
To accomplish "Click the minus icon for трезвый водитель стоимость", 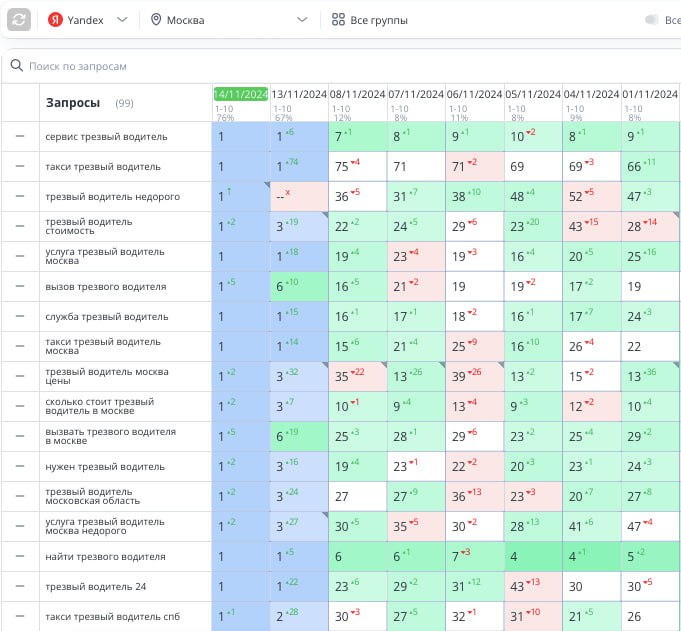I will click(20, 226).
